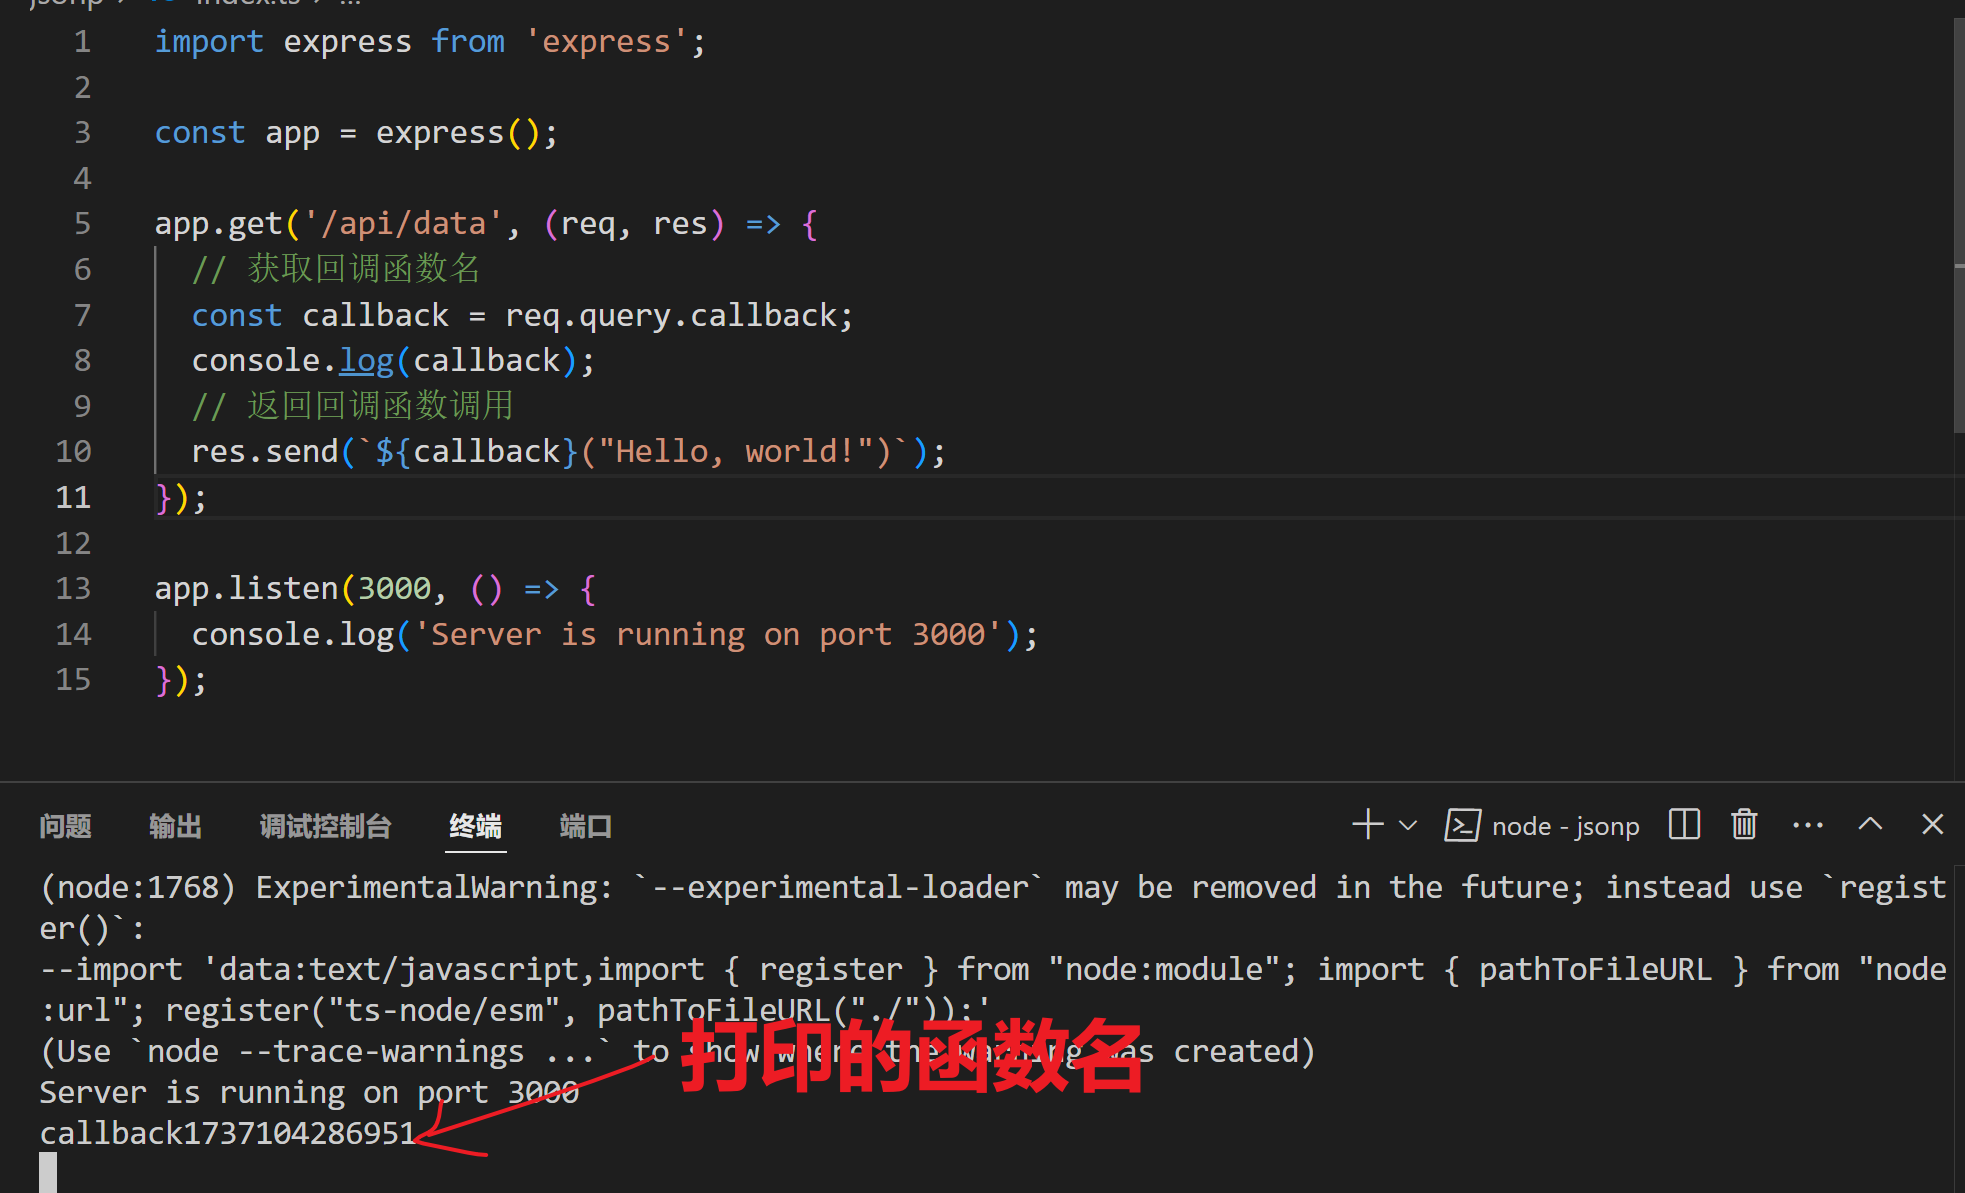1965x1193 pixels.
Task: Click the editor vertical scrollbar thumb
Action: point(1958,225)
